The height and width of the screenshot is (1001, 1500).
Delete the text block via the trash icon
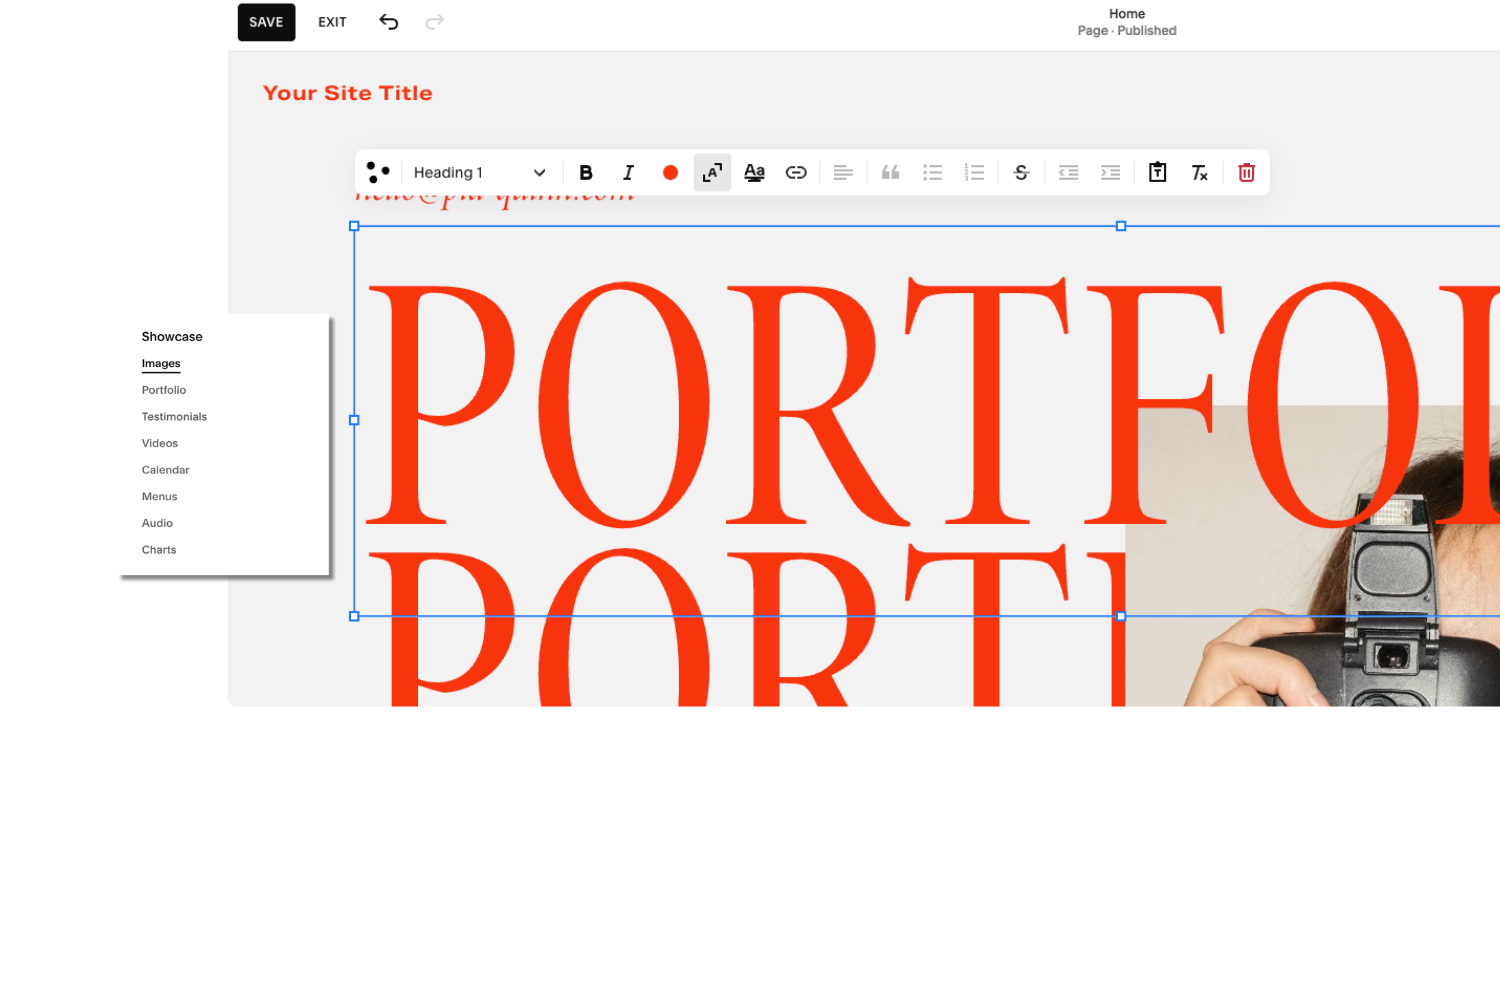(x=1245, y=172)
